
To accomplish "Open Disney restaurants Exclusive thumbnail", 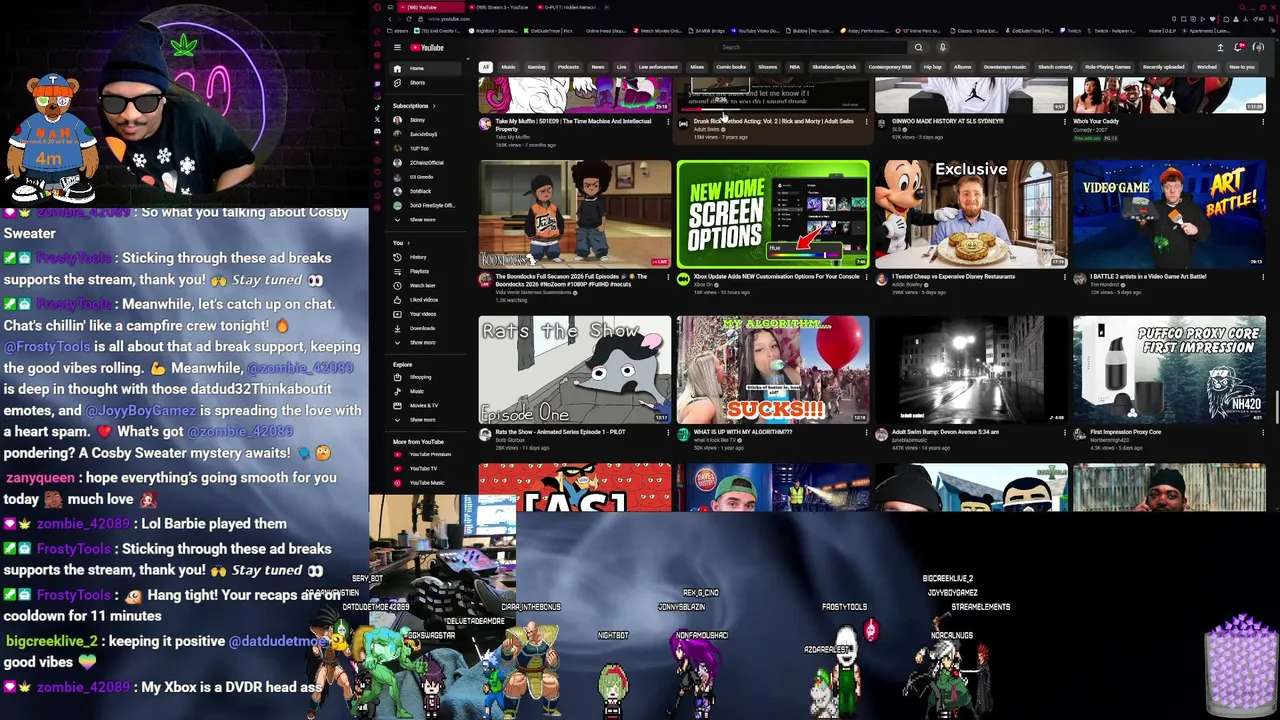I will [971, 213].
